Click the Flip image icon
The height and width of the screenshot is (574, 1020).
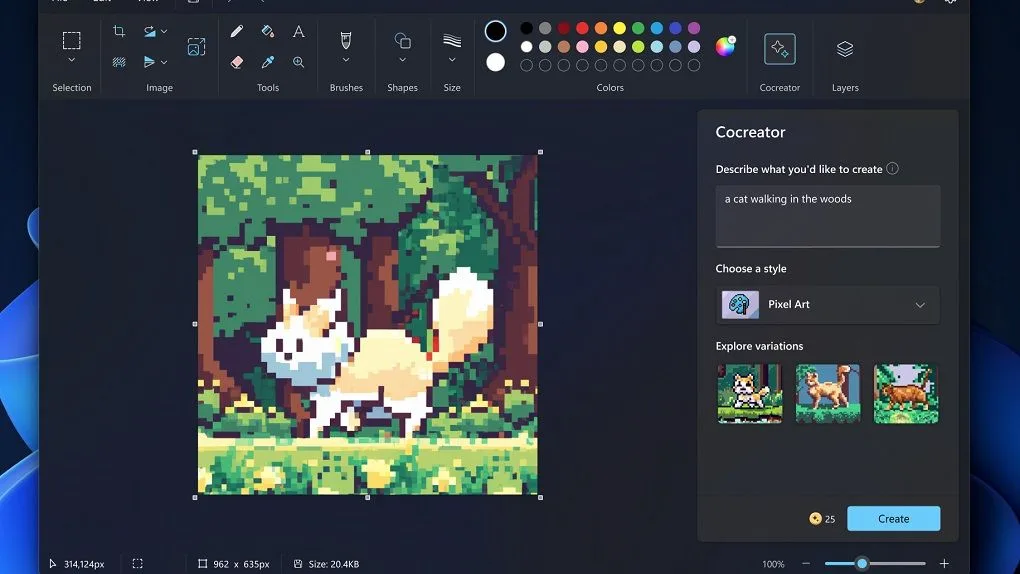(149, 62)
